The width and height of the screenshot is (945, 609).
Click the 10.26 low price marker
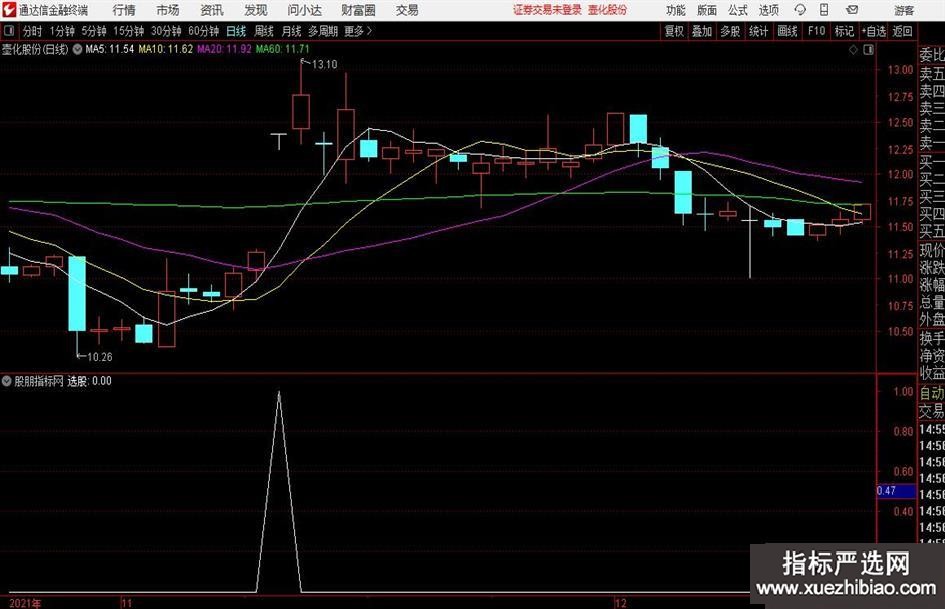[x=99, y=357]
